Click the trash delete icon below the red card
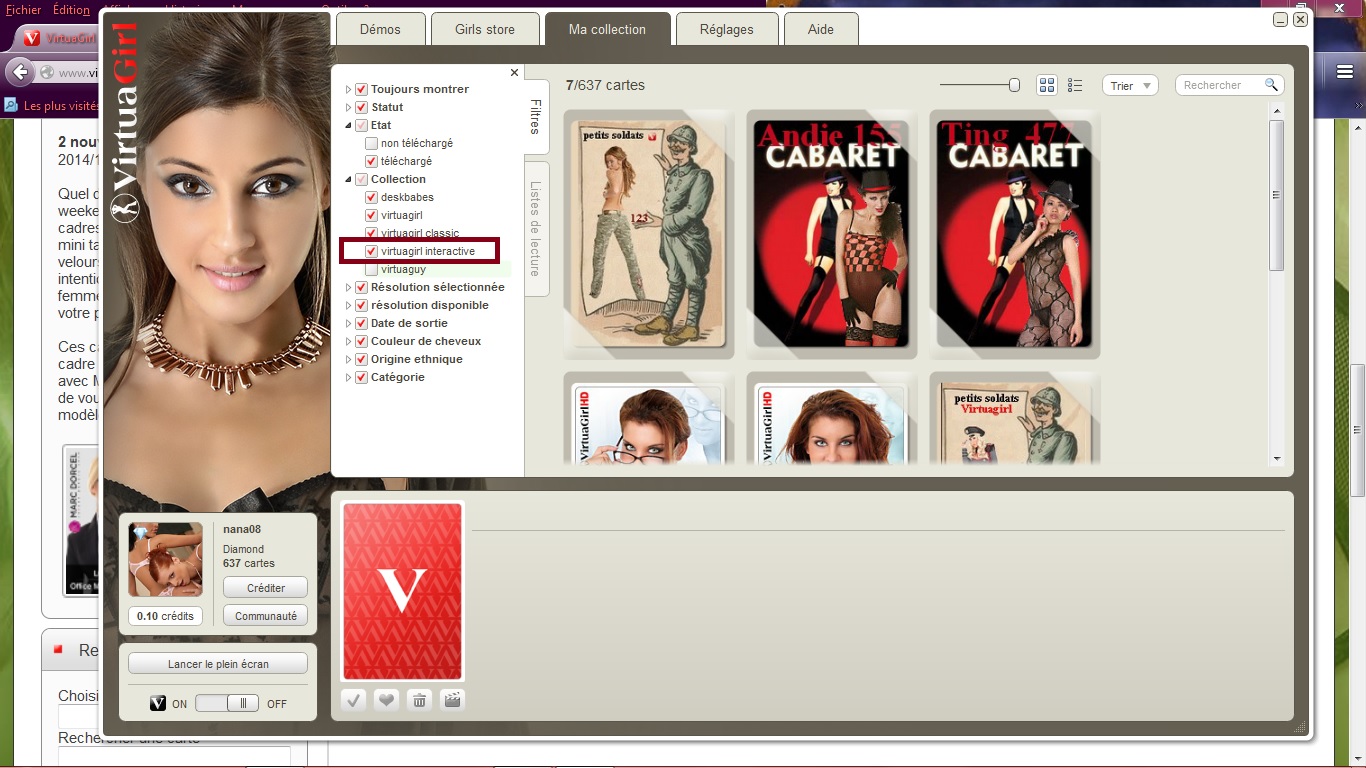This screenshot has height=768, width=1366. [x=420, y=700]
